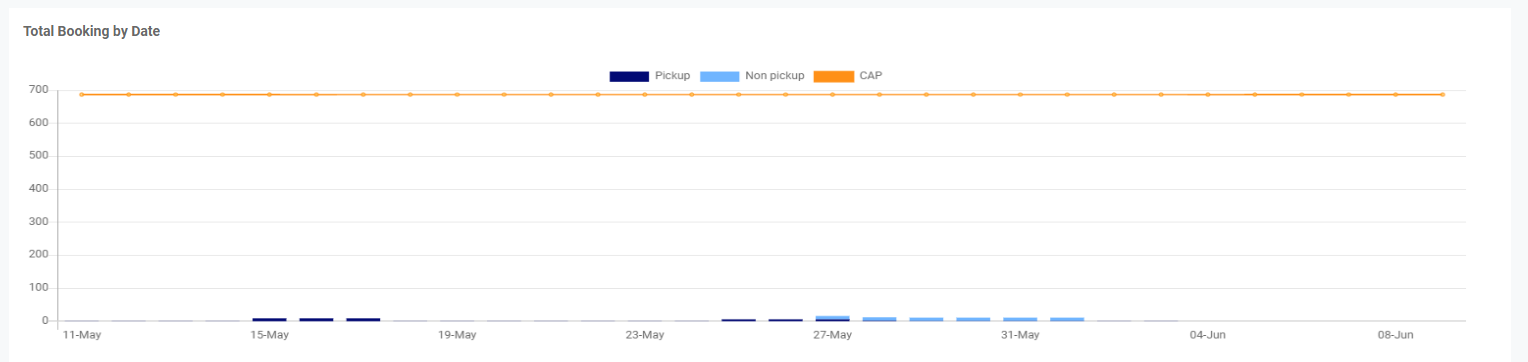Screen dimensions: 1528x362
Task: Click the 11-May axis label
Action: coord(82,335)
